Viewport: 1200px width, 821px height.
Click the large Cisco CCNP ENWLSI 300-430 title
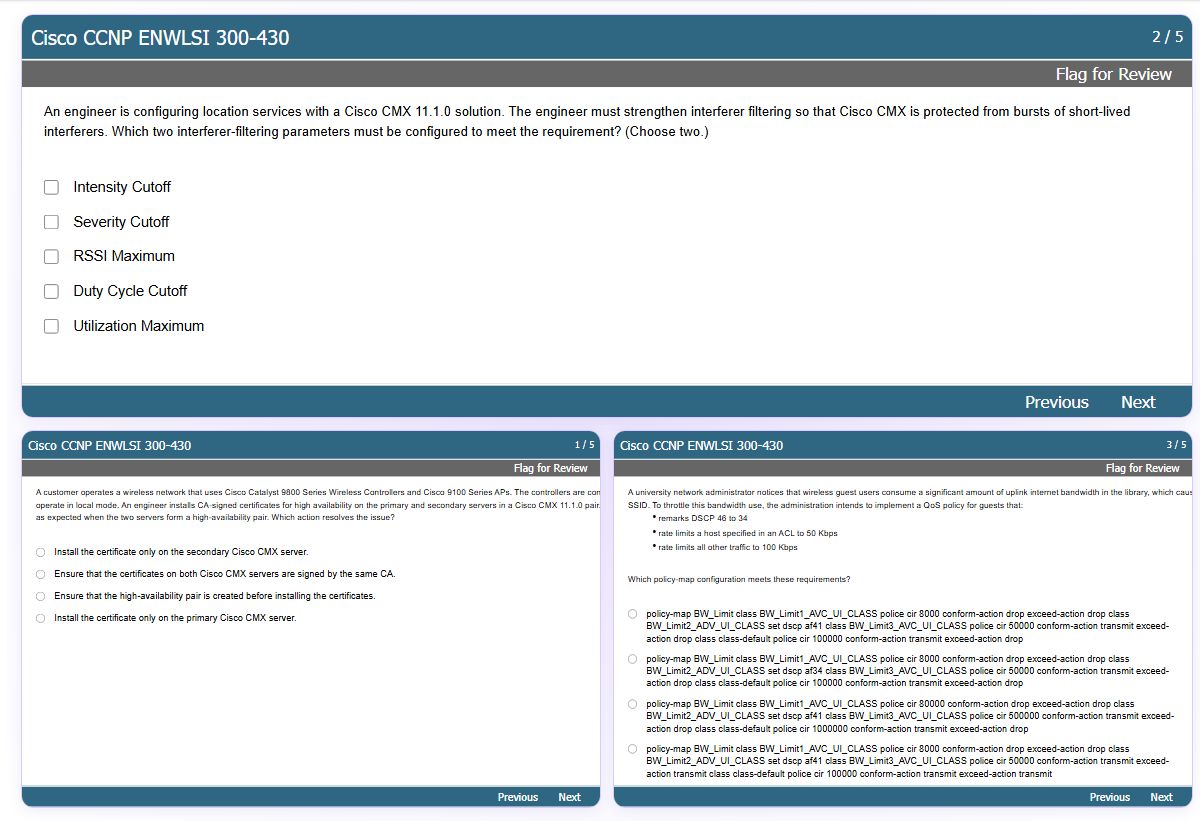pos(160,38)
